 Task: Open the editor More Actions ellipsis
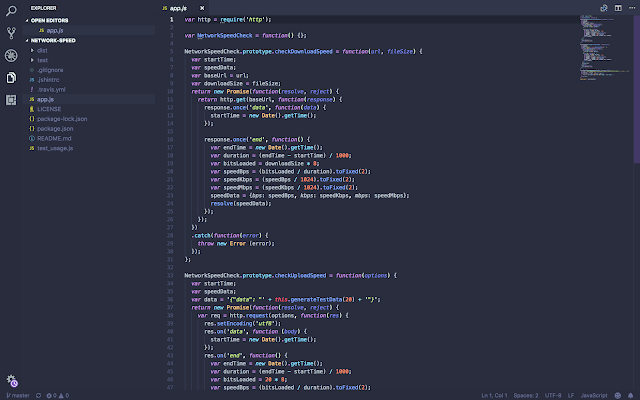pos(632,8)
